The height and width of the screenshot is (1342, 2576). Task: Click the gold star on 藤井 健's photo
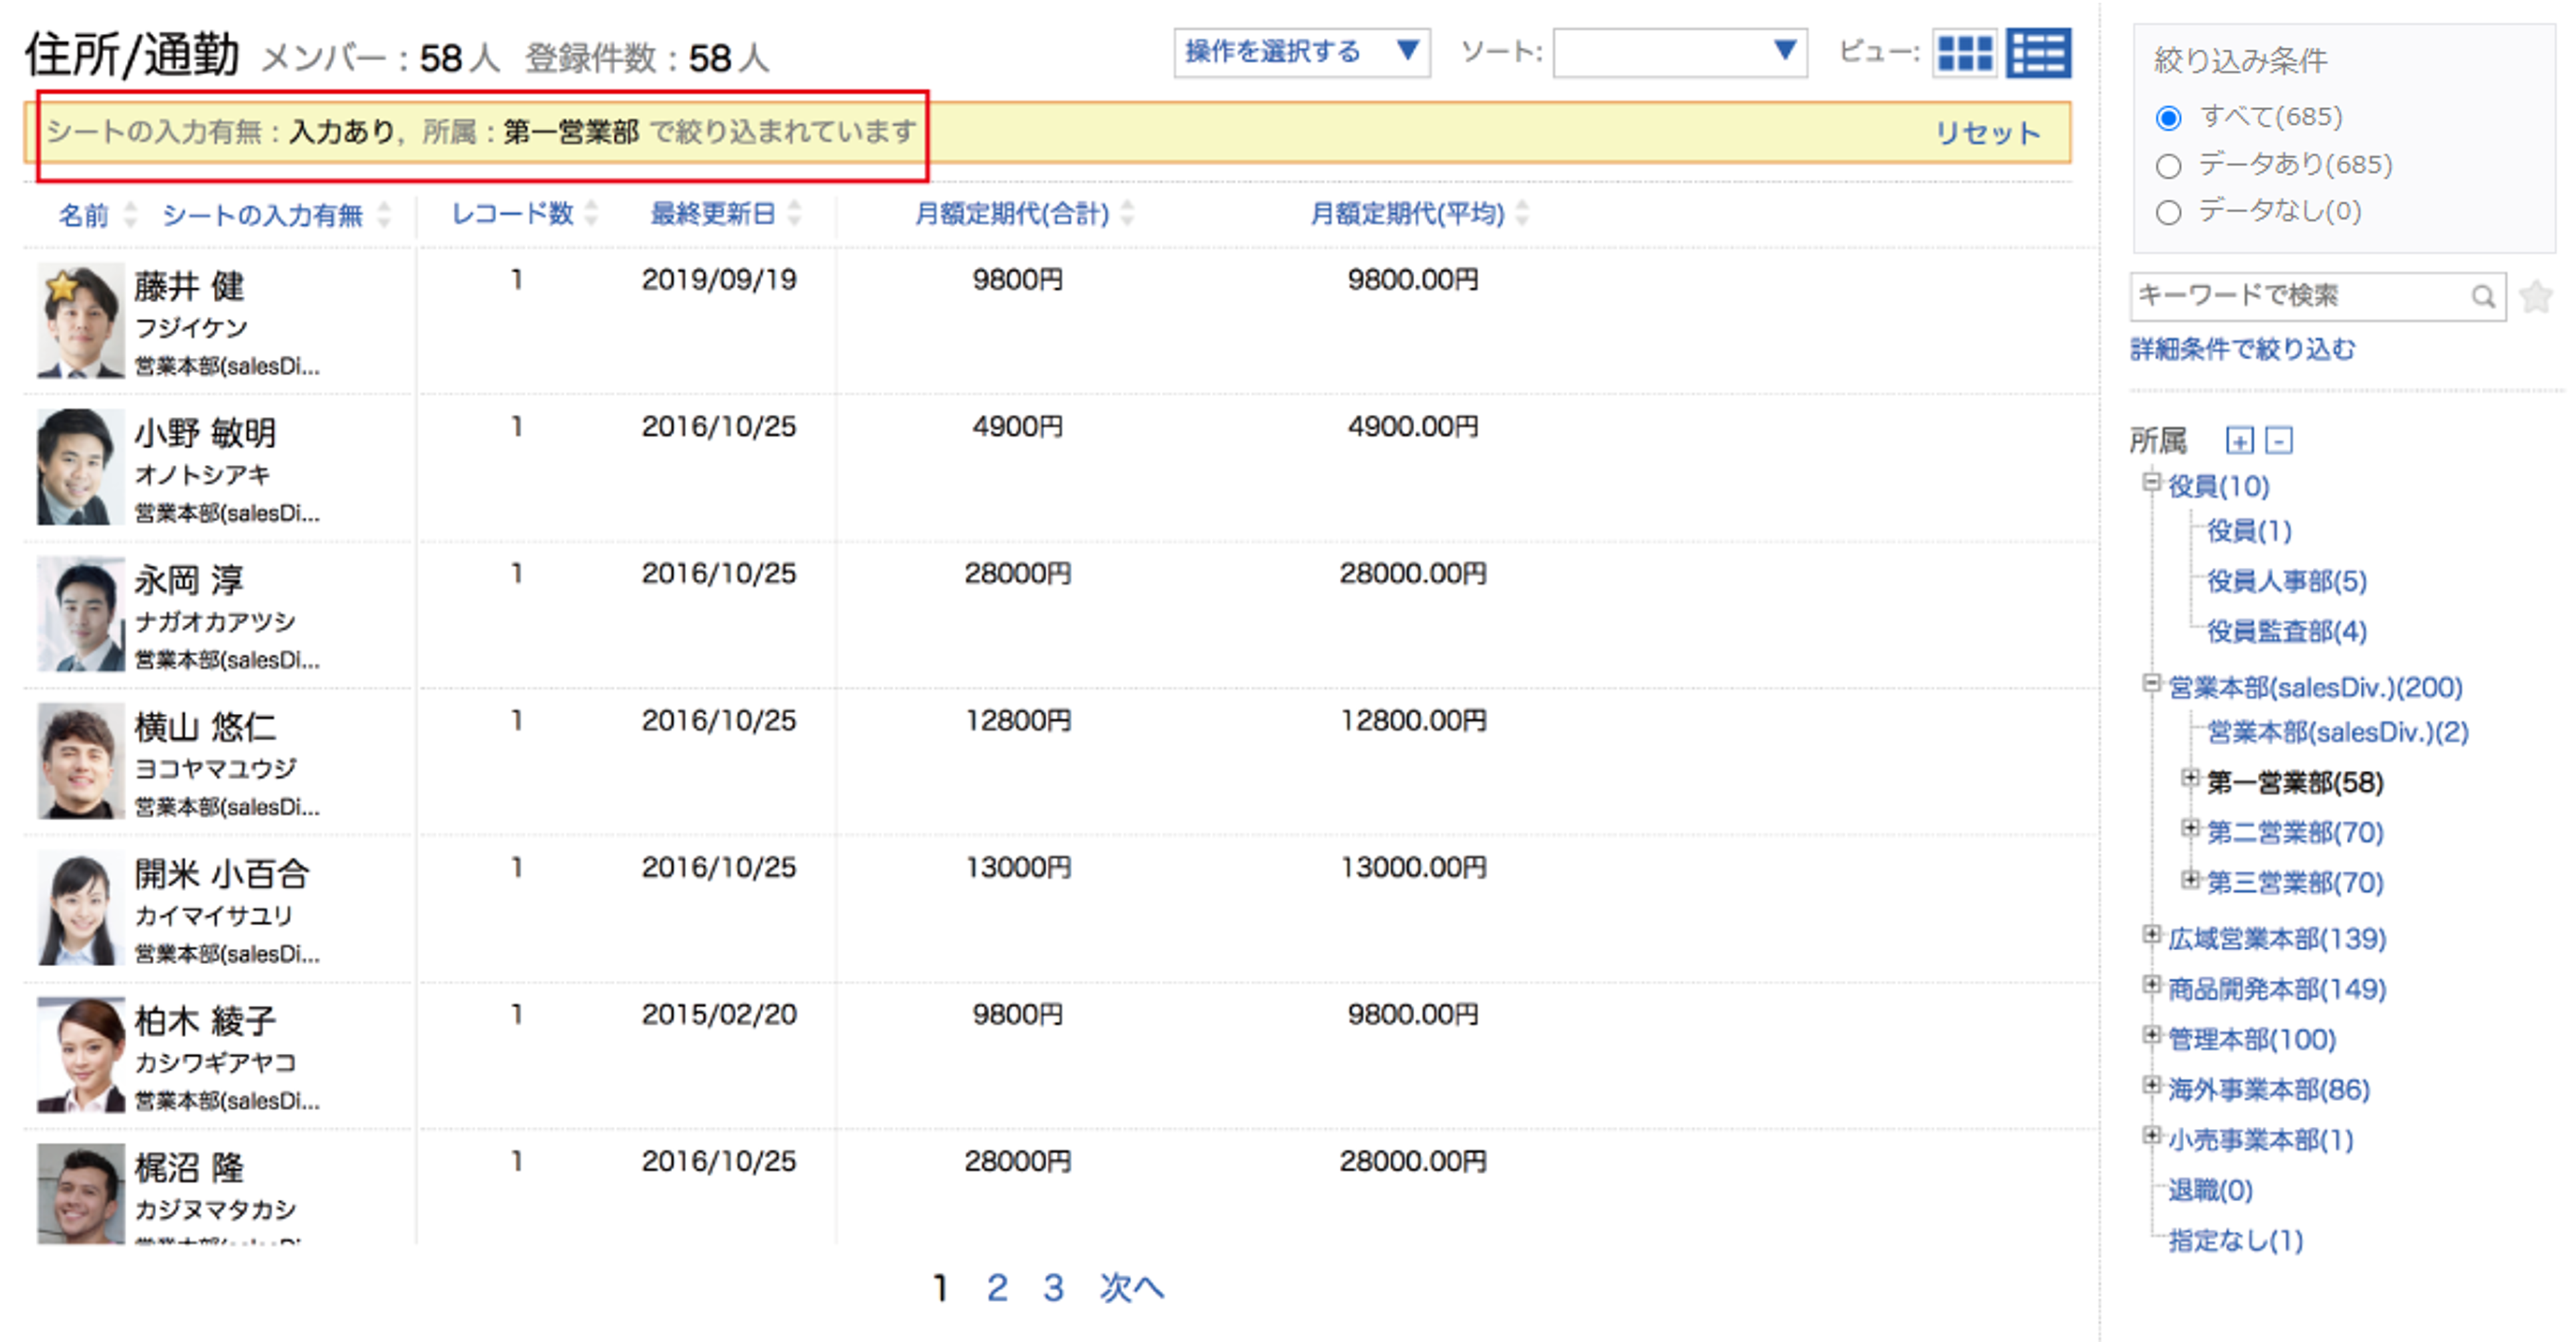pos(62,286)
